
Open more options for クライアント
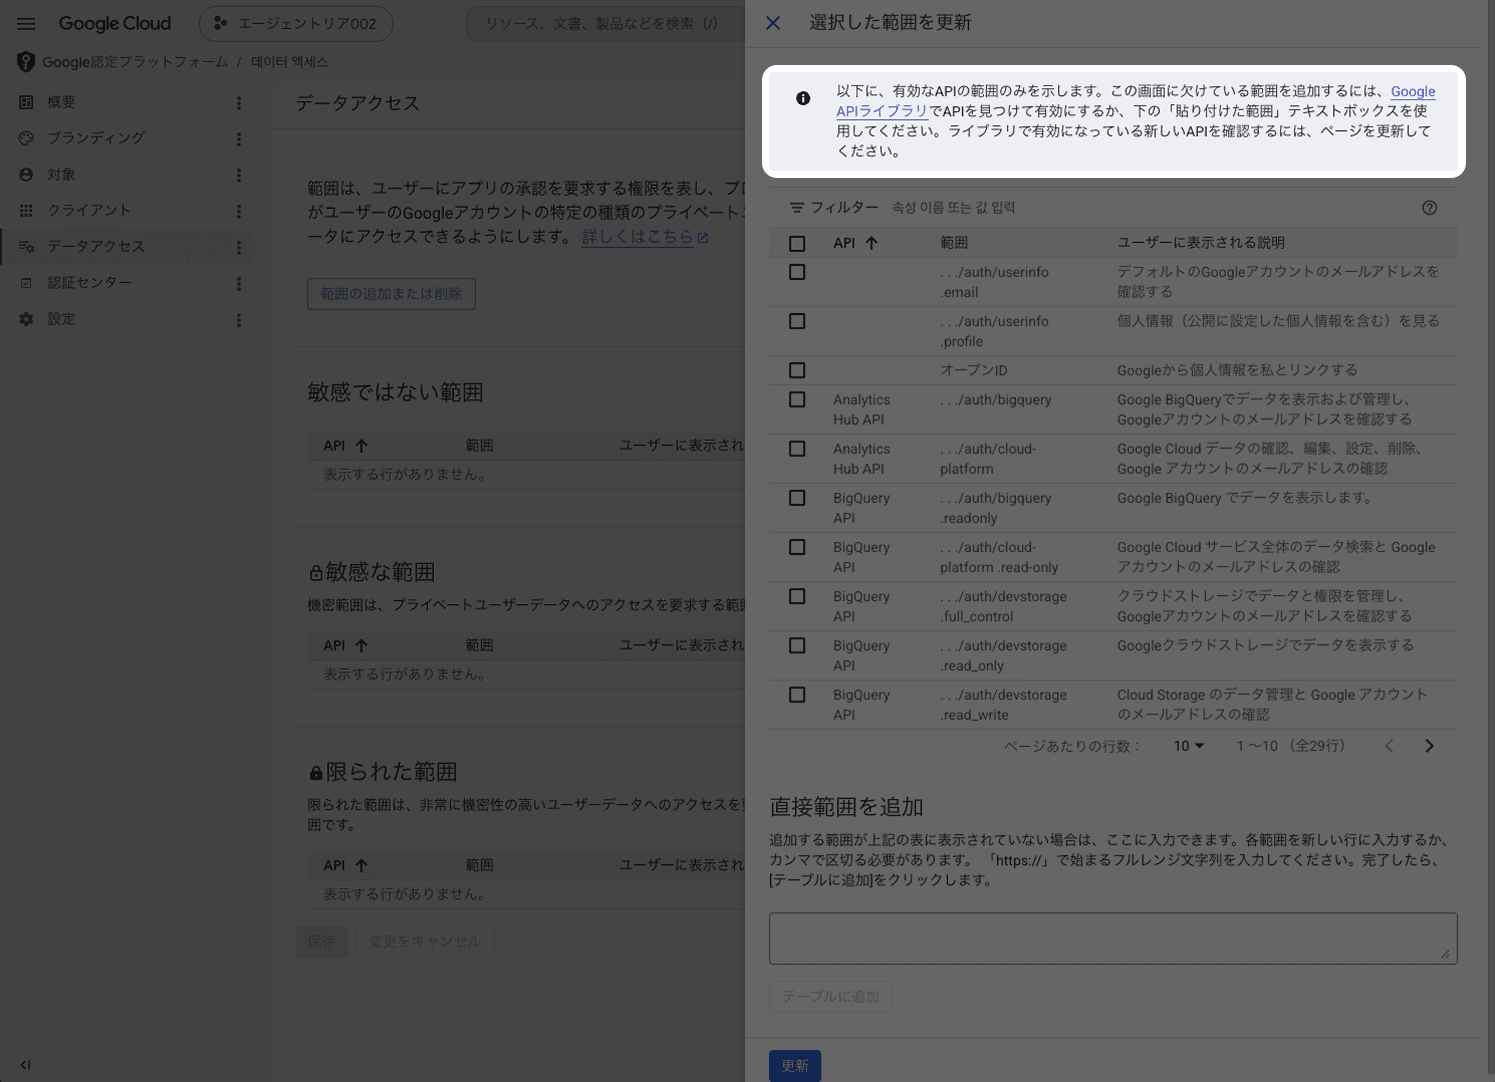point(239,211)
